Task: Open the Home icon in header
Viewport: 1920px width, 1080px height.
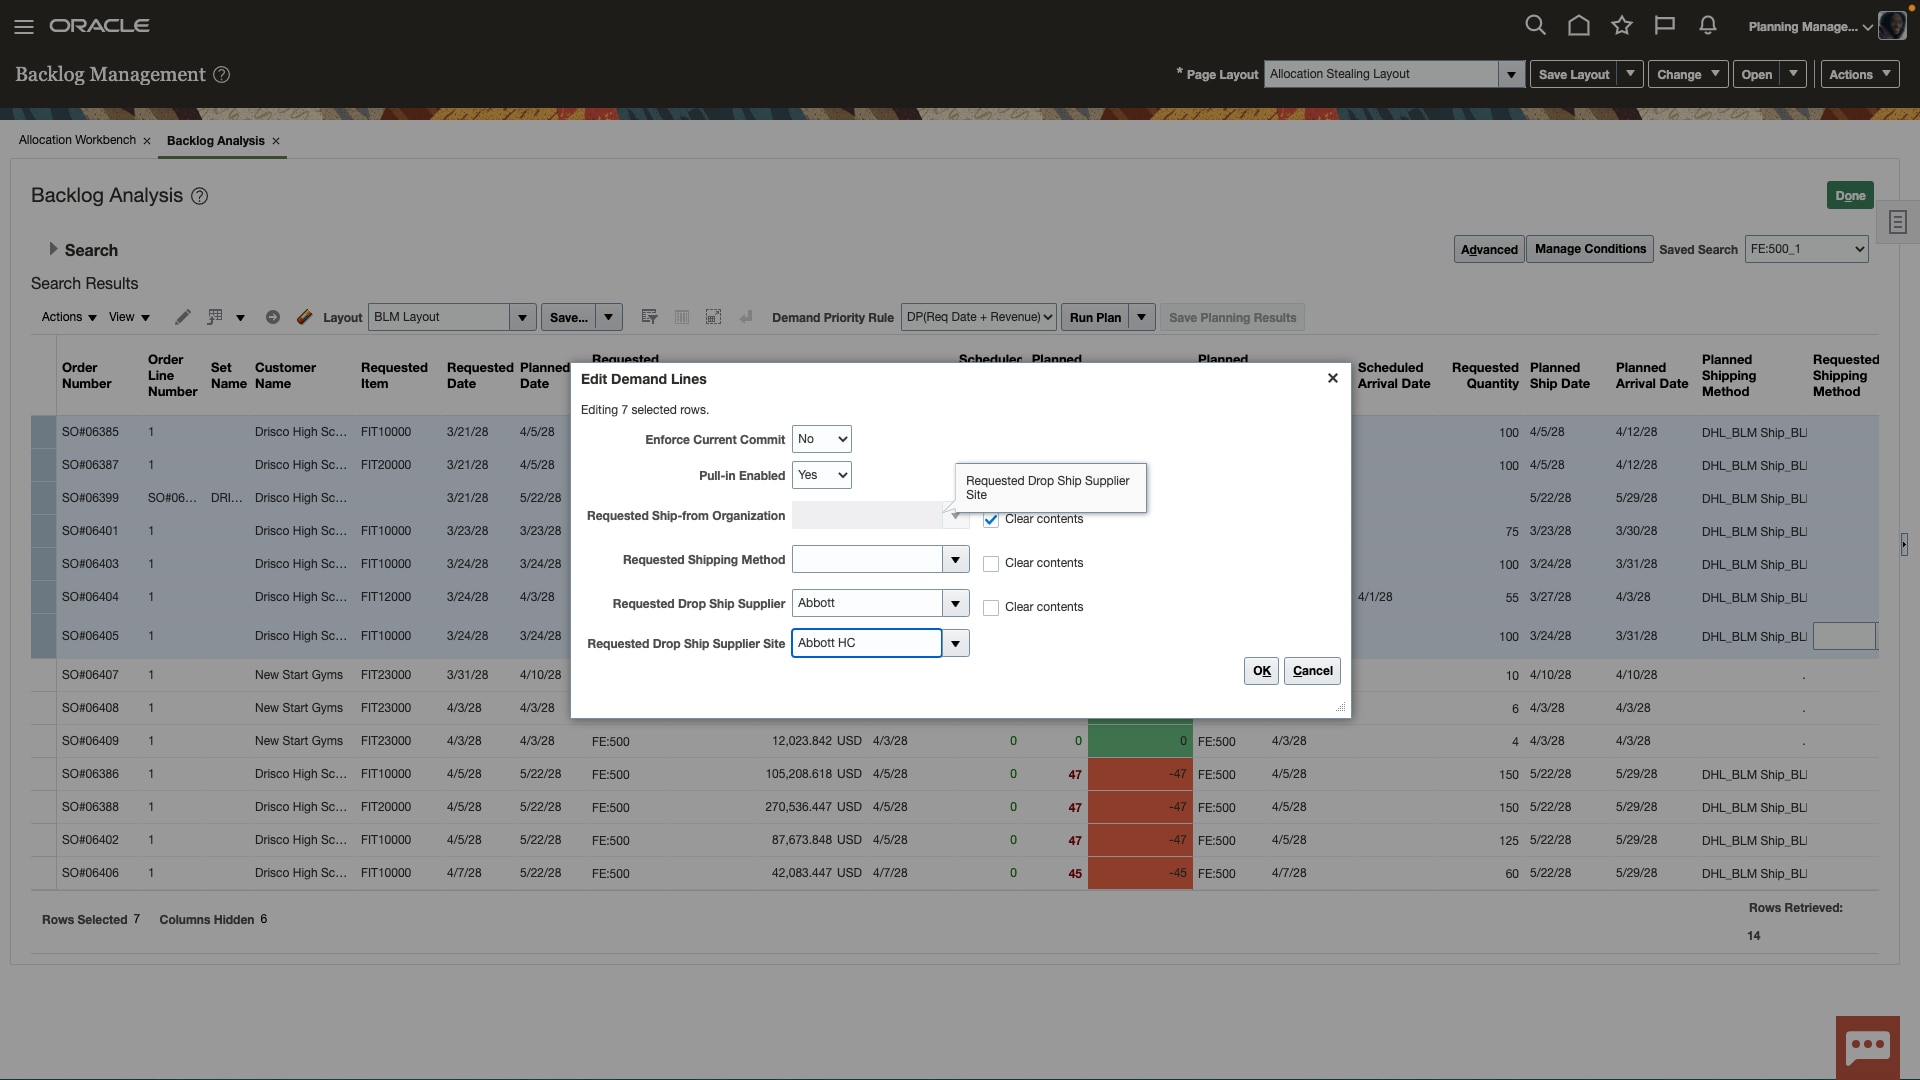Action: (1578, 26)
